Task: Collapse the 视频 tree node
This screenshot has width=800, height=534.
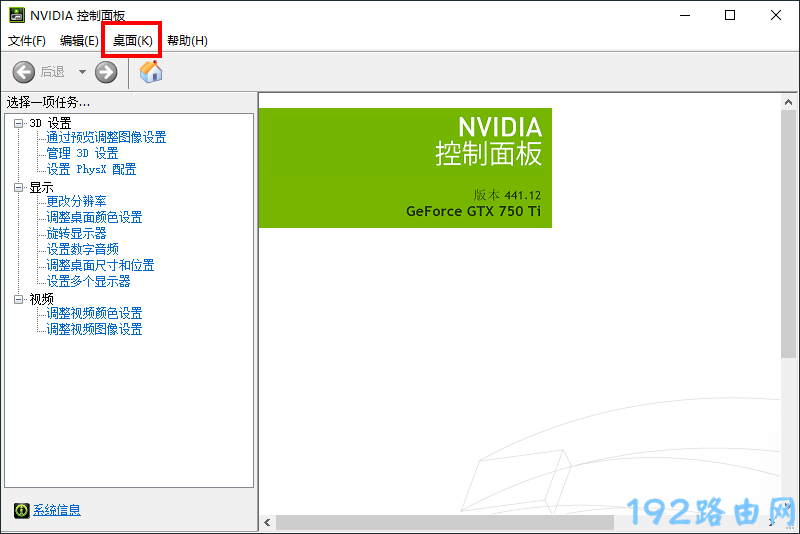Action: (x=18, y=299)
